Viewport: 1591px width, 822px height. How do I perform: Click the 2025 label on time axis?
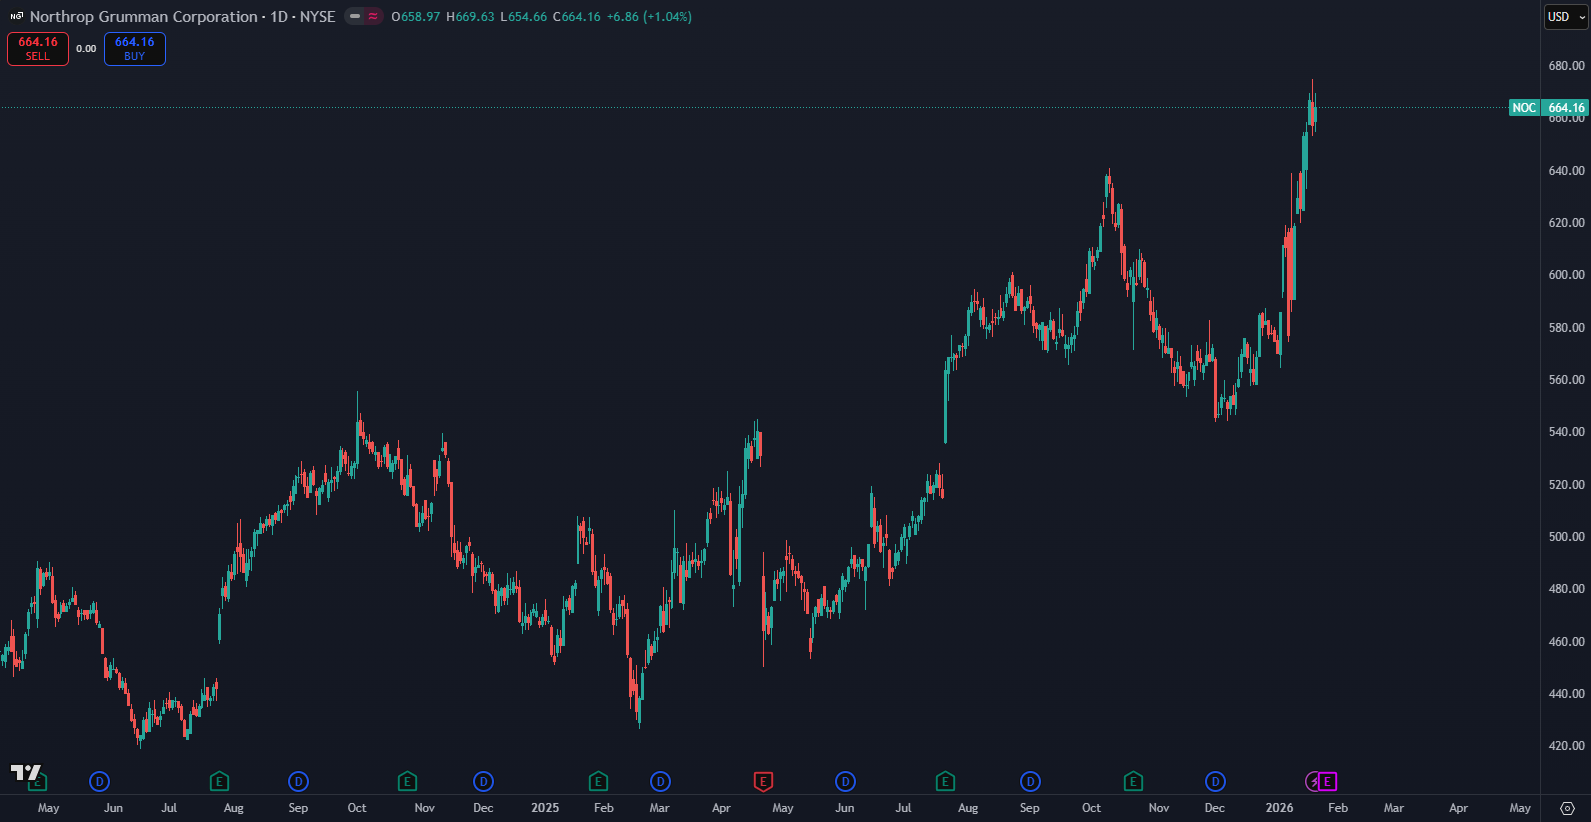[x=545, y=808]
